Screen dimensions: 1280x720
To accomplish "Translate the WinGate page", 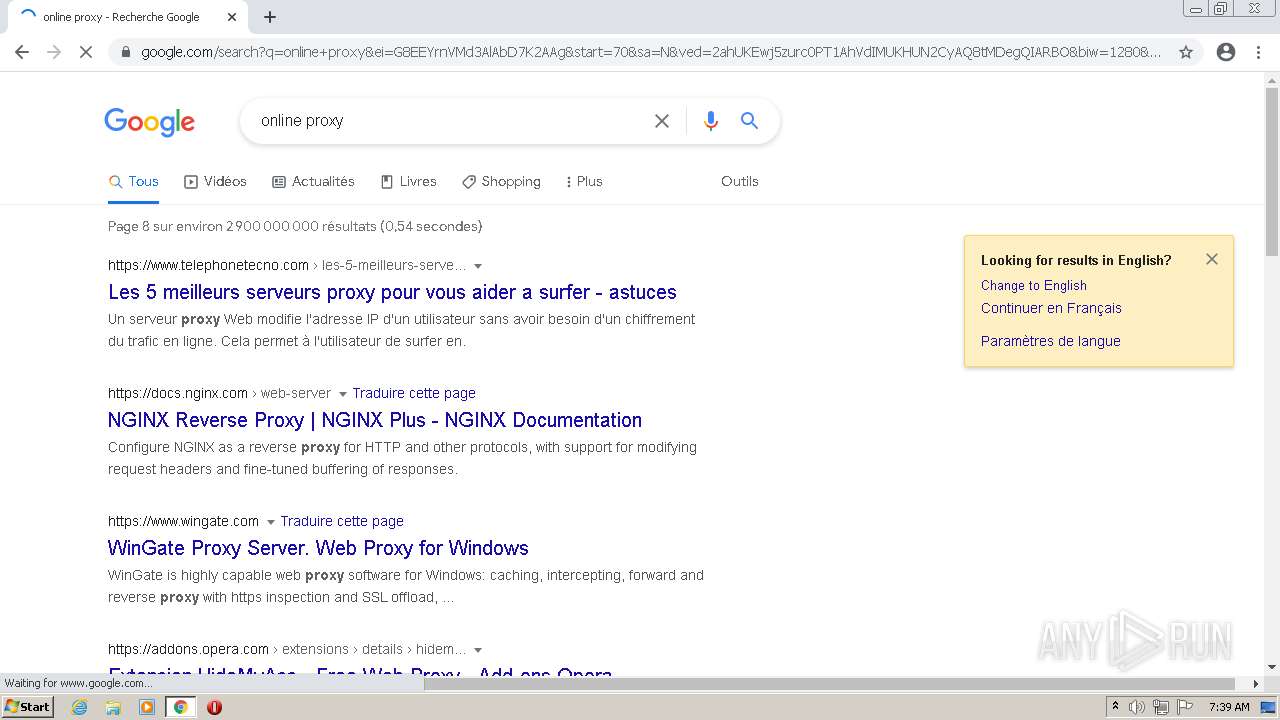I will tap(342, 521).
